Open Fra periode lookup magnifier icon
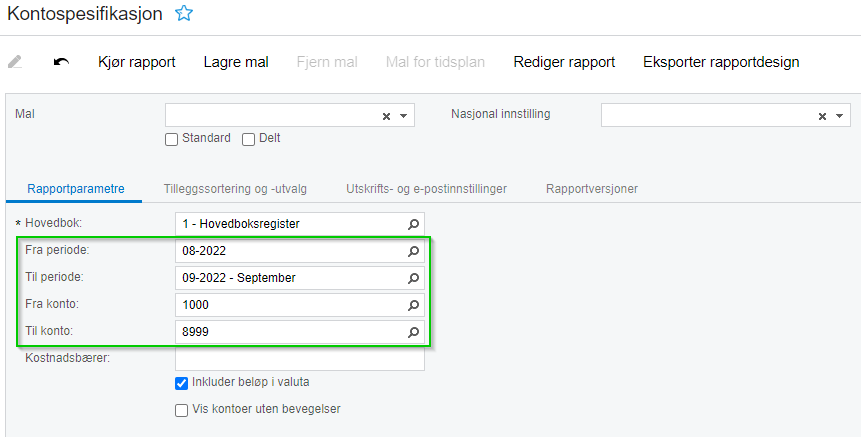The image size is (861, 437). click(x=413, y=251)
